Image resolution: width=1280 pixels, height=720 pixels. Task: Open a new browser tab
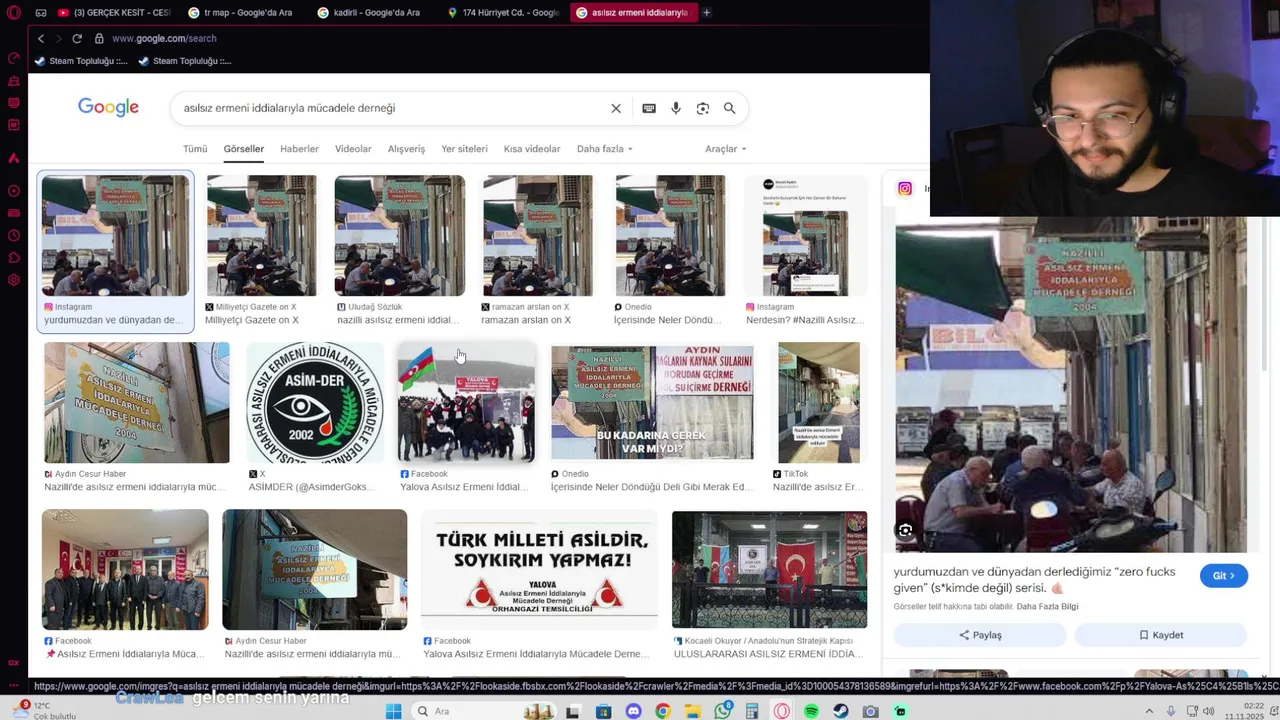[706, 12]
